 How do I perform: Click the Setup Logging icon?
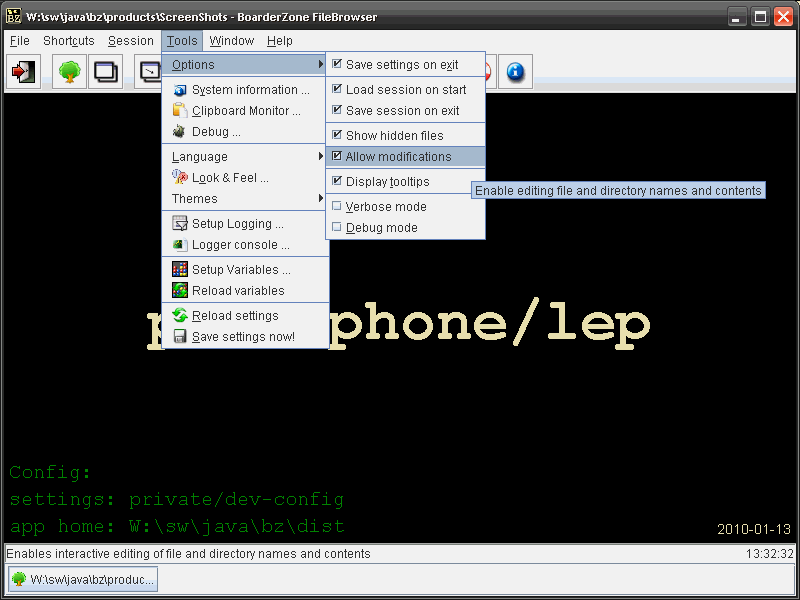(180, 223)
